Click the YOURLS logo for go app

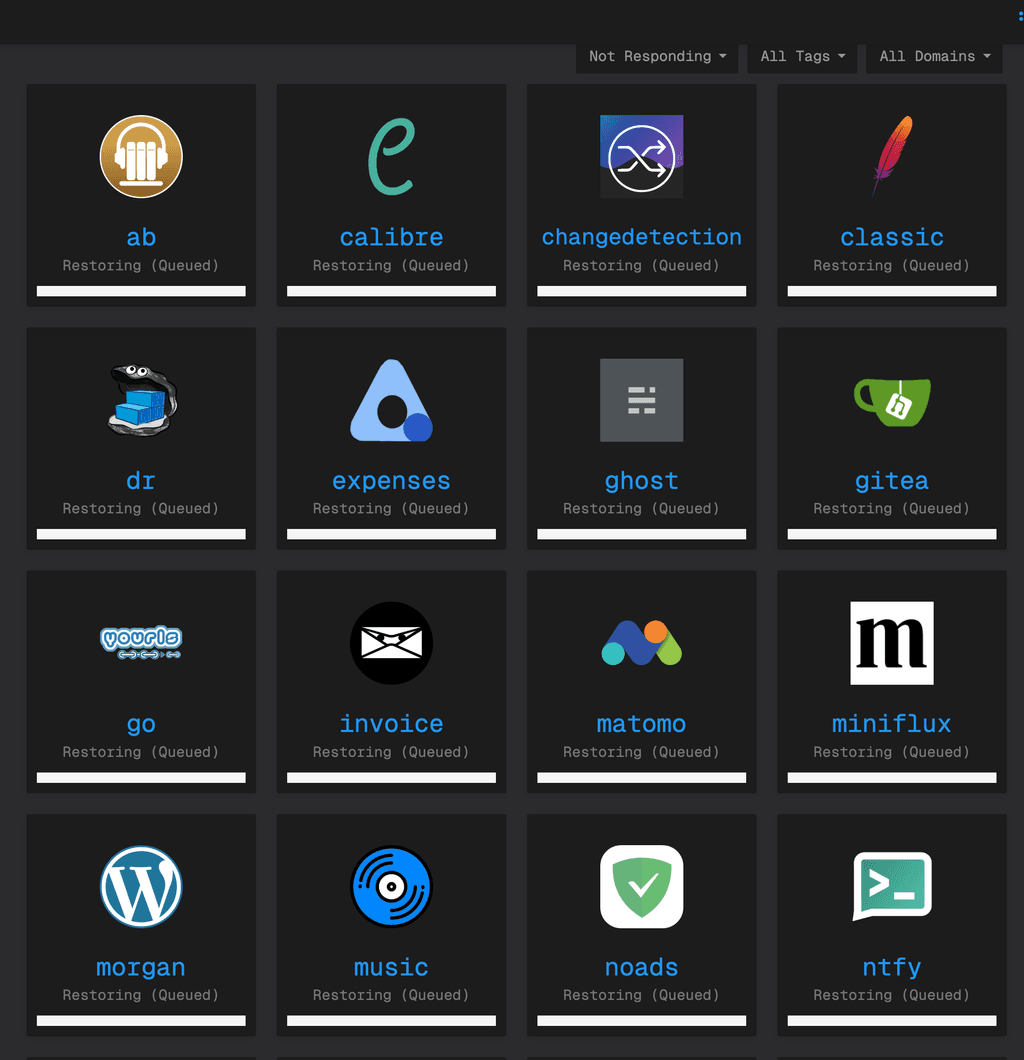click(x=141, y=642)
